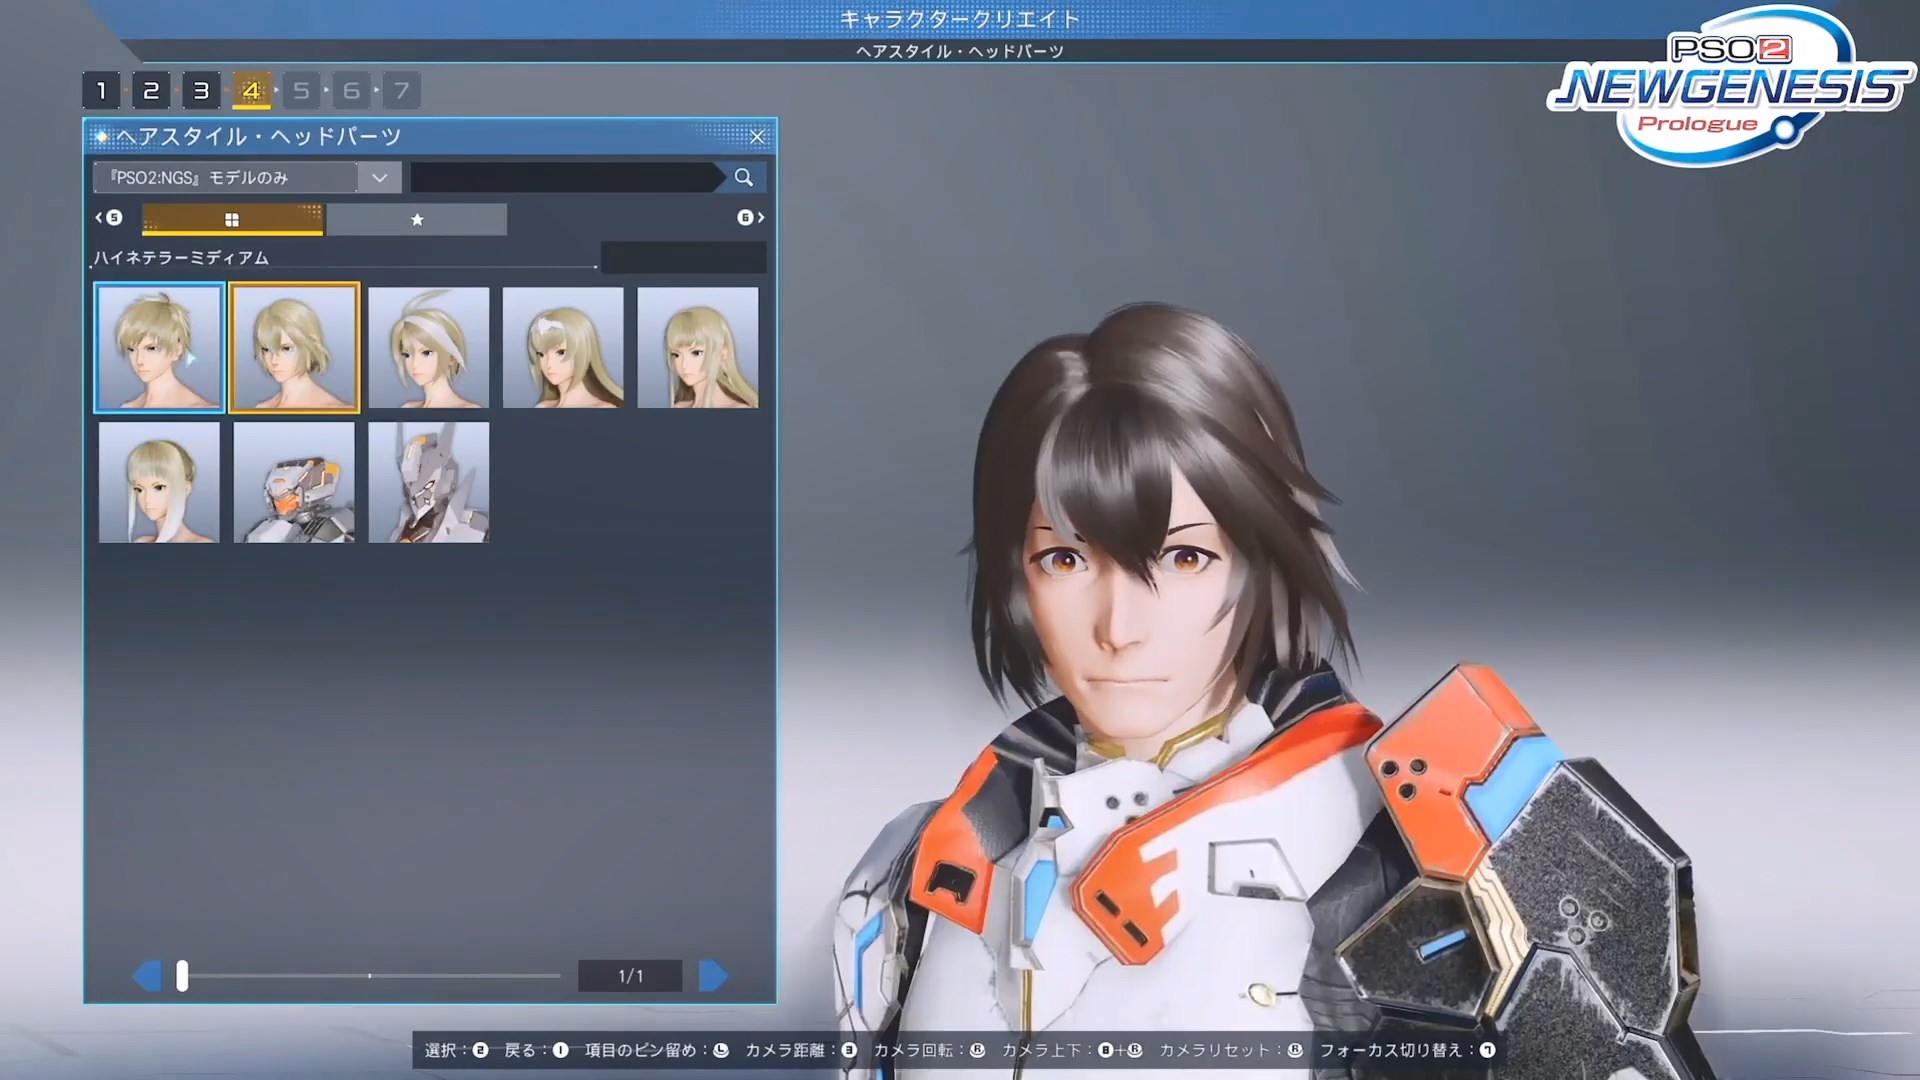This screenshot has width=1920, height=1080.
Task: Select the mecha head part thumbnail
Action: [428, 483]
